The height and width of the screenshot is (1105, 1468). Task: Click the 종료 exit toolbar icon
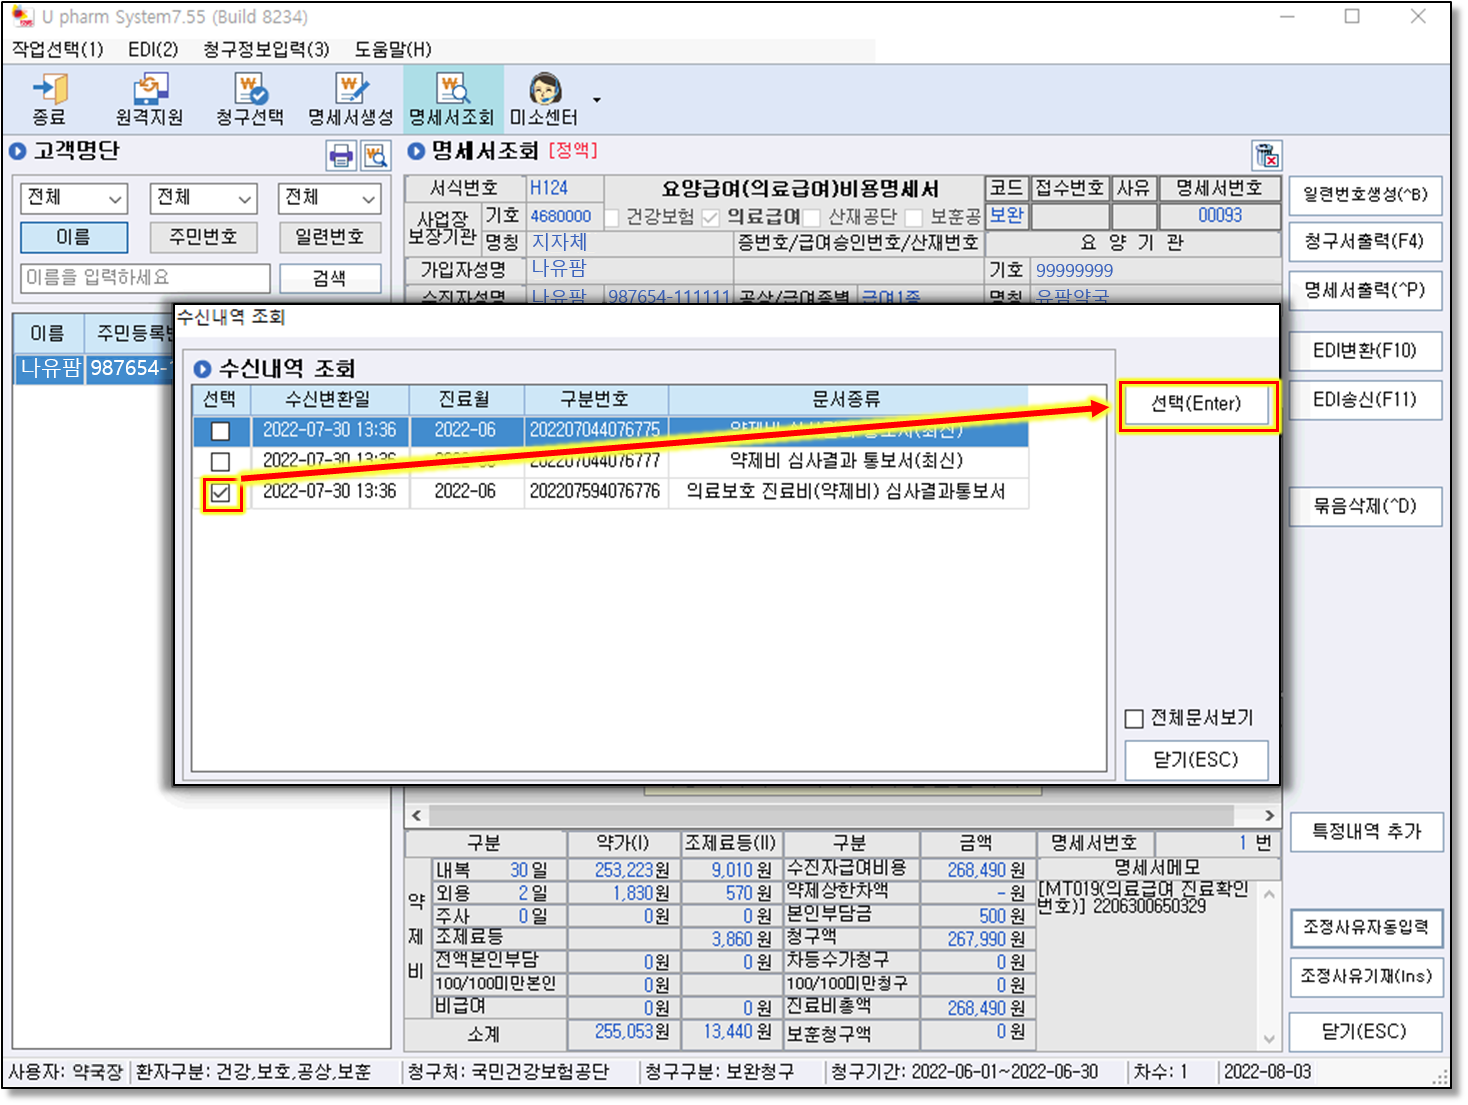pos(49,99)
